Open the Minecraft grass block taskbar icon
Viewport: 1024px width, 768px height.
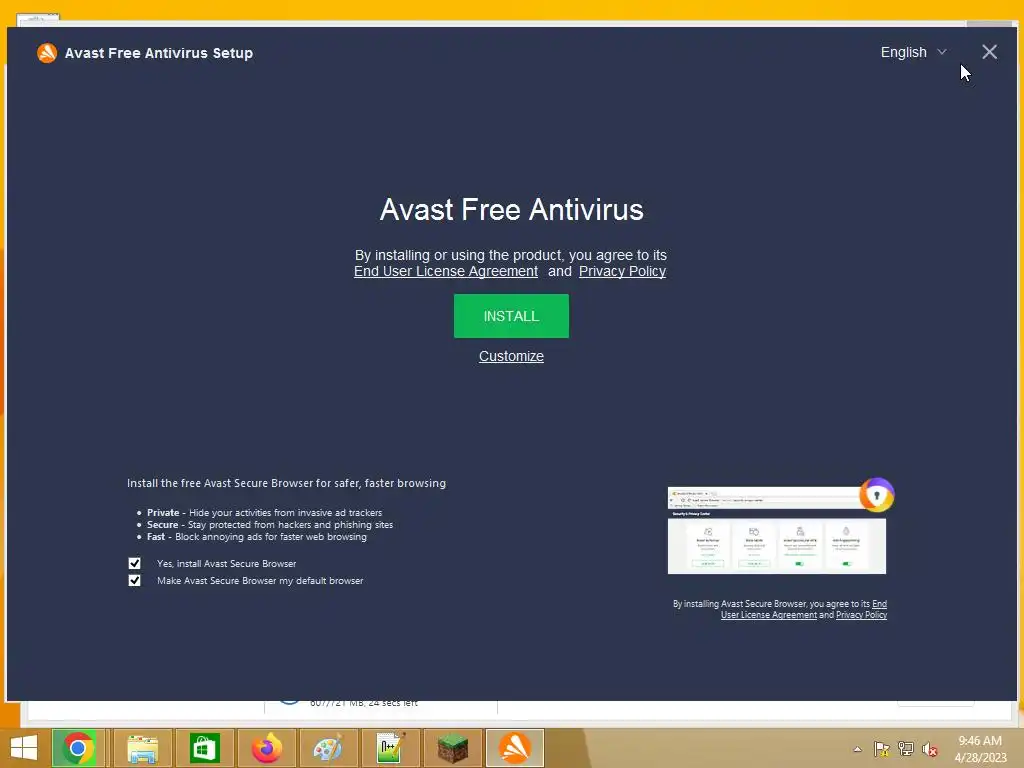453,748
